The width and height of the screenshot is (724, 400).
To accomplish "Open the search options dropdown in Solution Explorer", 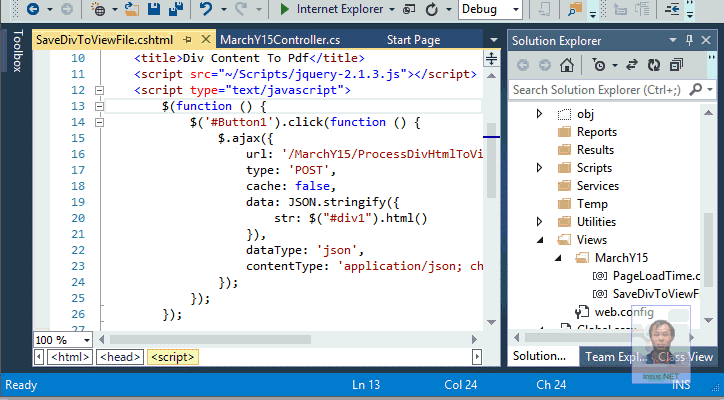I will click(710, 89).
